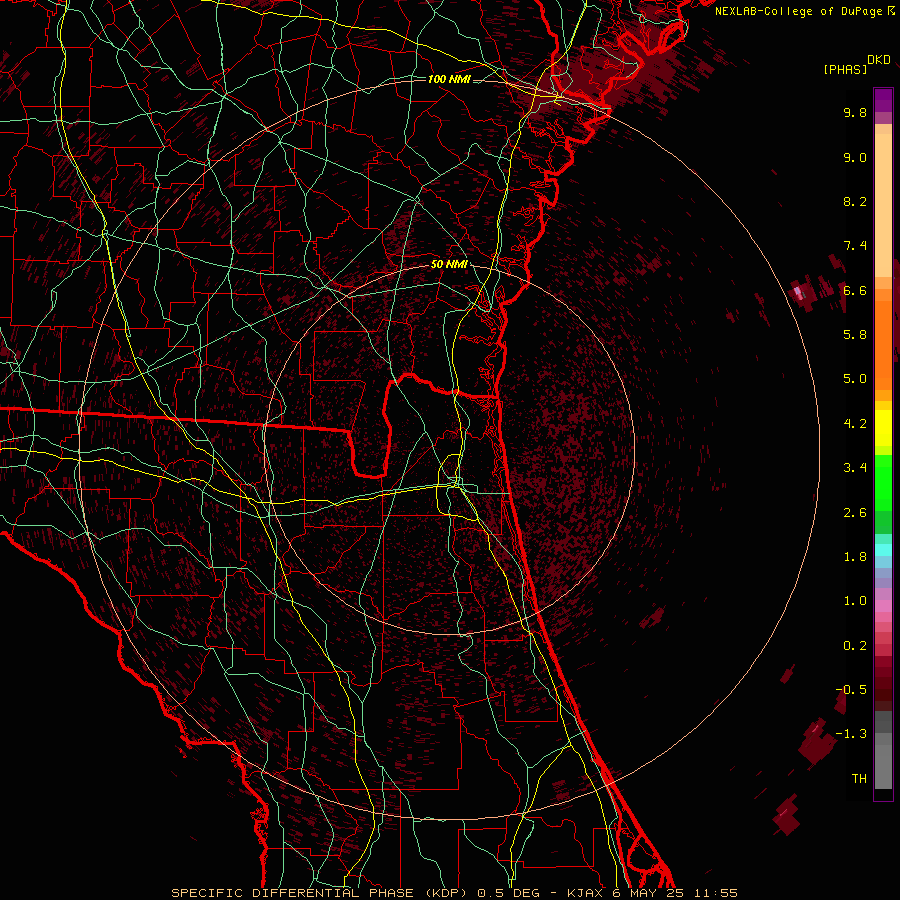900x900 pixels.
Task: Click the 1.0 value on the color scale
Action: tap(855, 601)
